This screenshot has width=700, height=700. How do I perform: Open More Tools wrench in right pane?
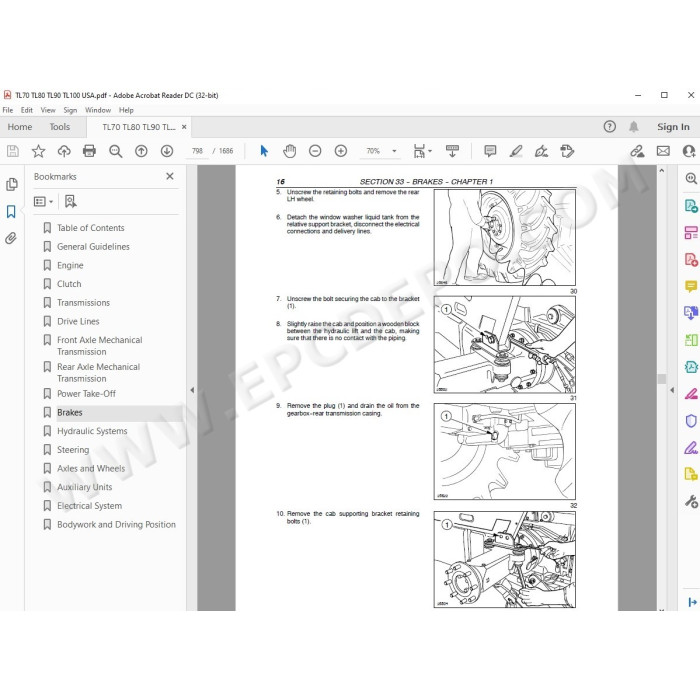pos(691,502)
